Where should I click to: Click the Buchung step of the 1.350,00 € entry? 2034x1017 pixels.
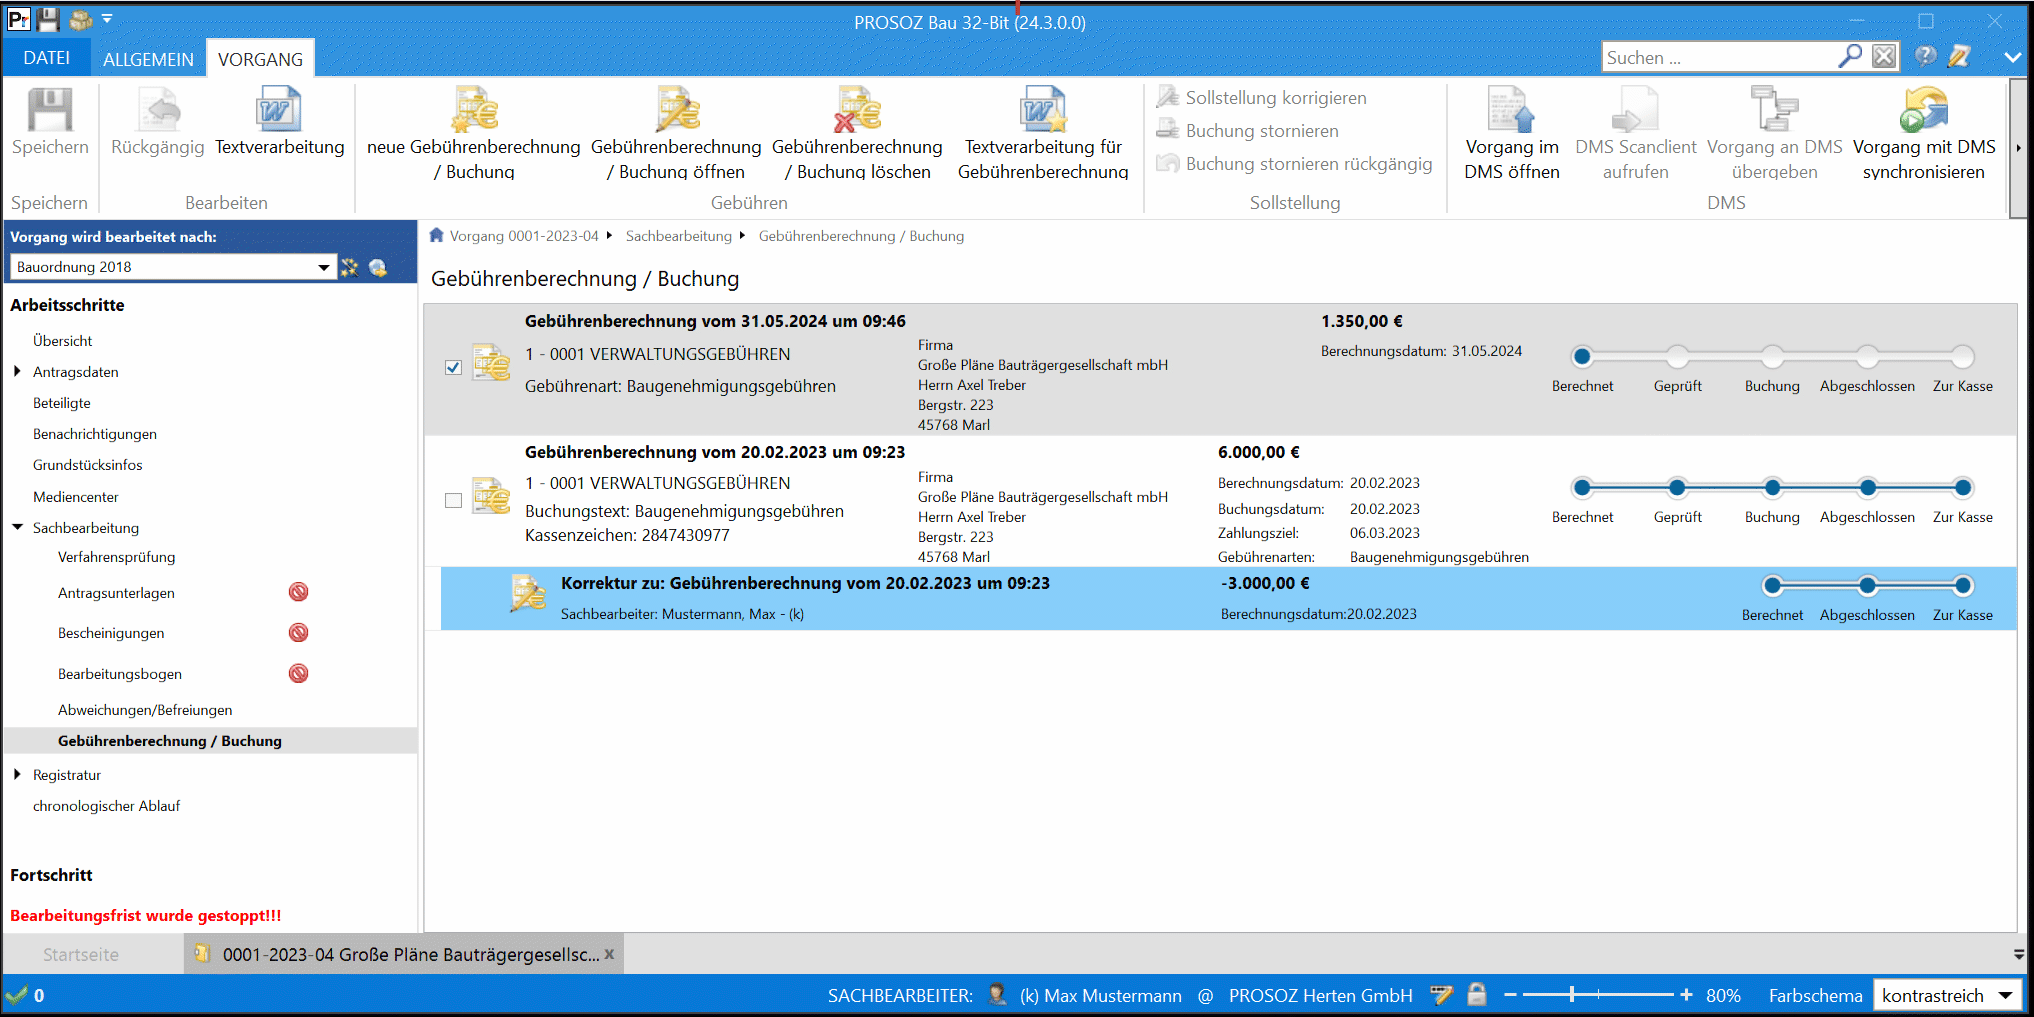pos(1772,356)
